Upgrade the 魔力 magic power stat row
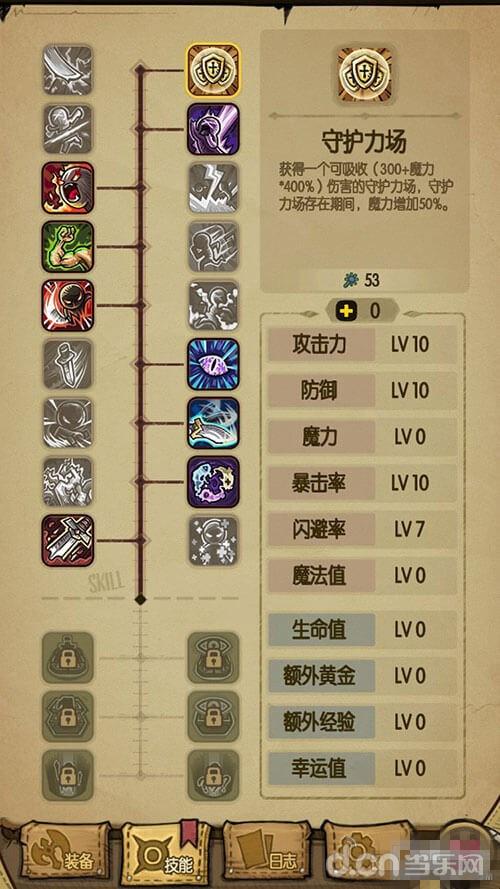This screenshot has height=889, width=500. click(363, 438)
